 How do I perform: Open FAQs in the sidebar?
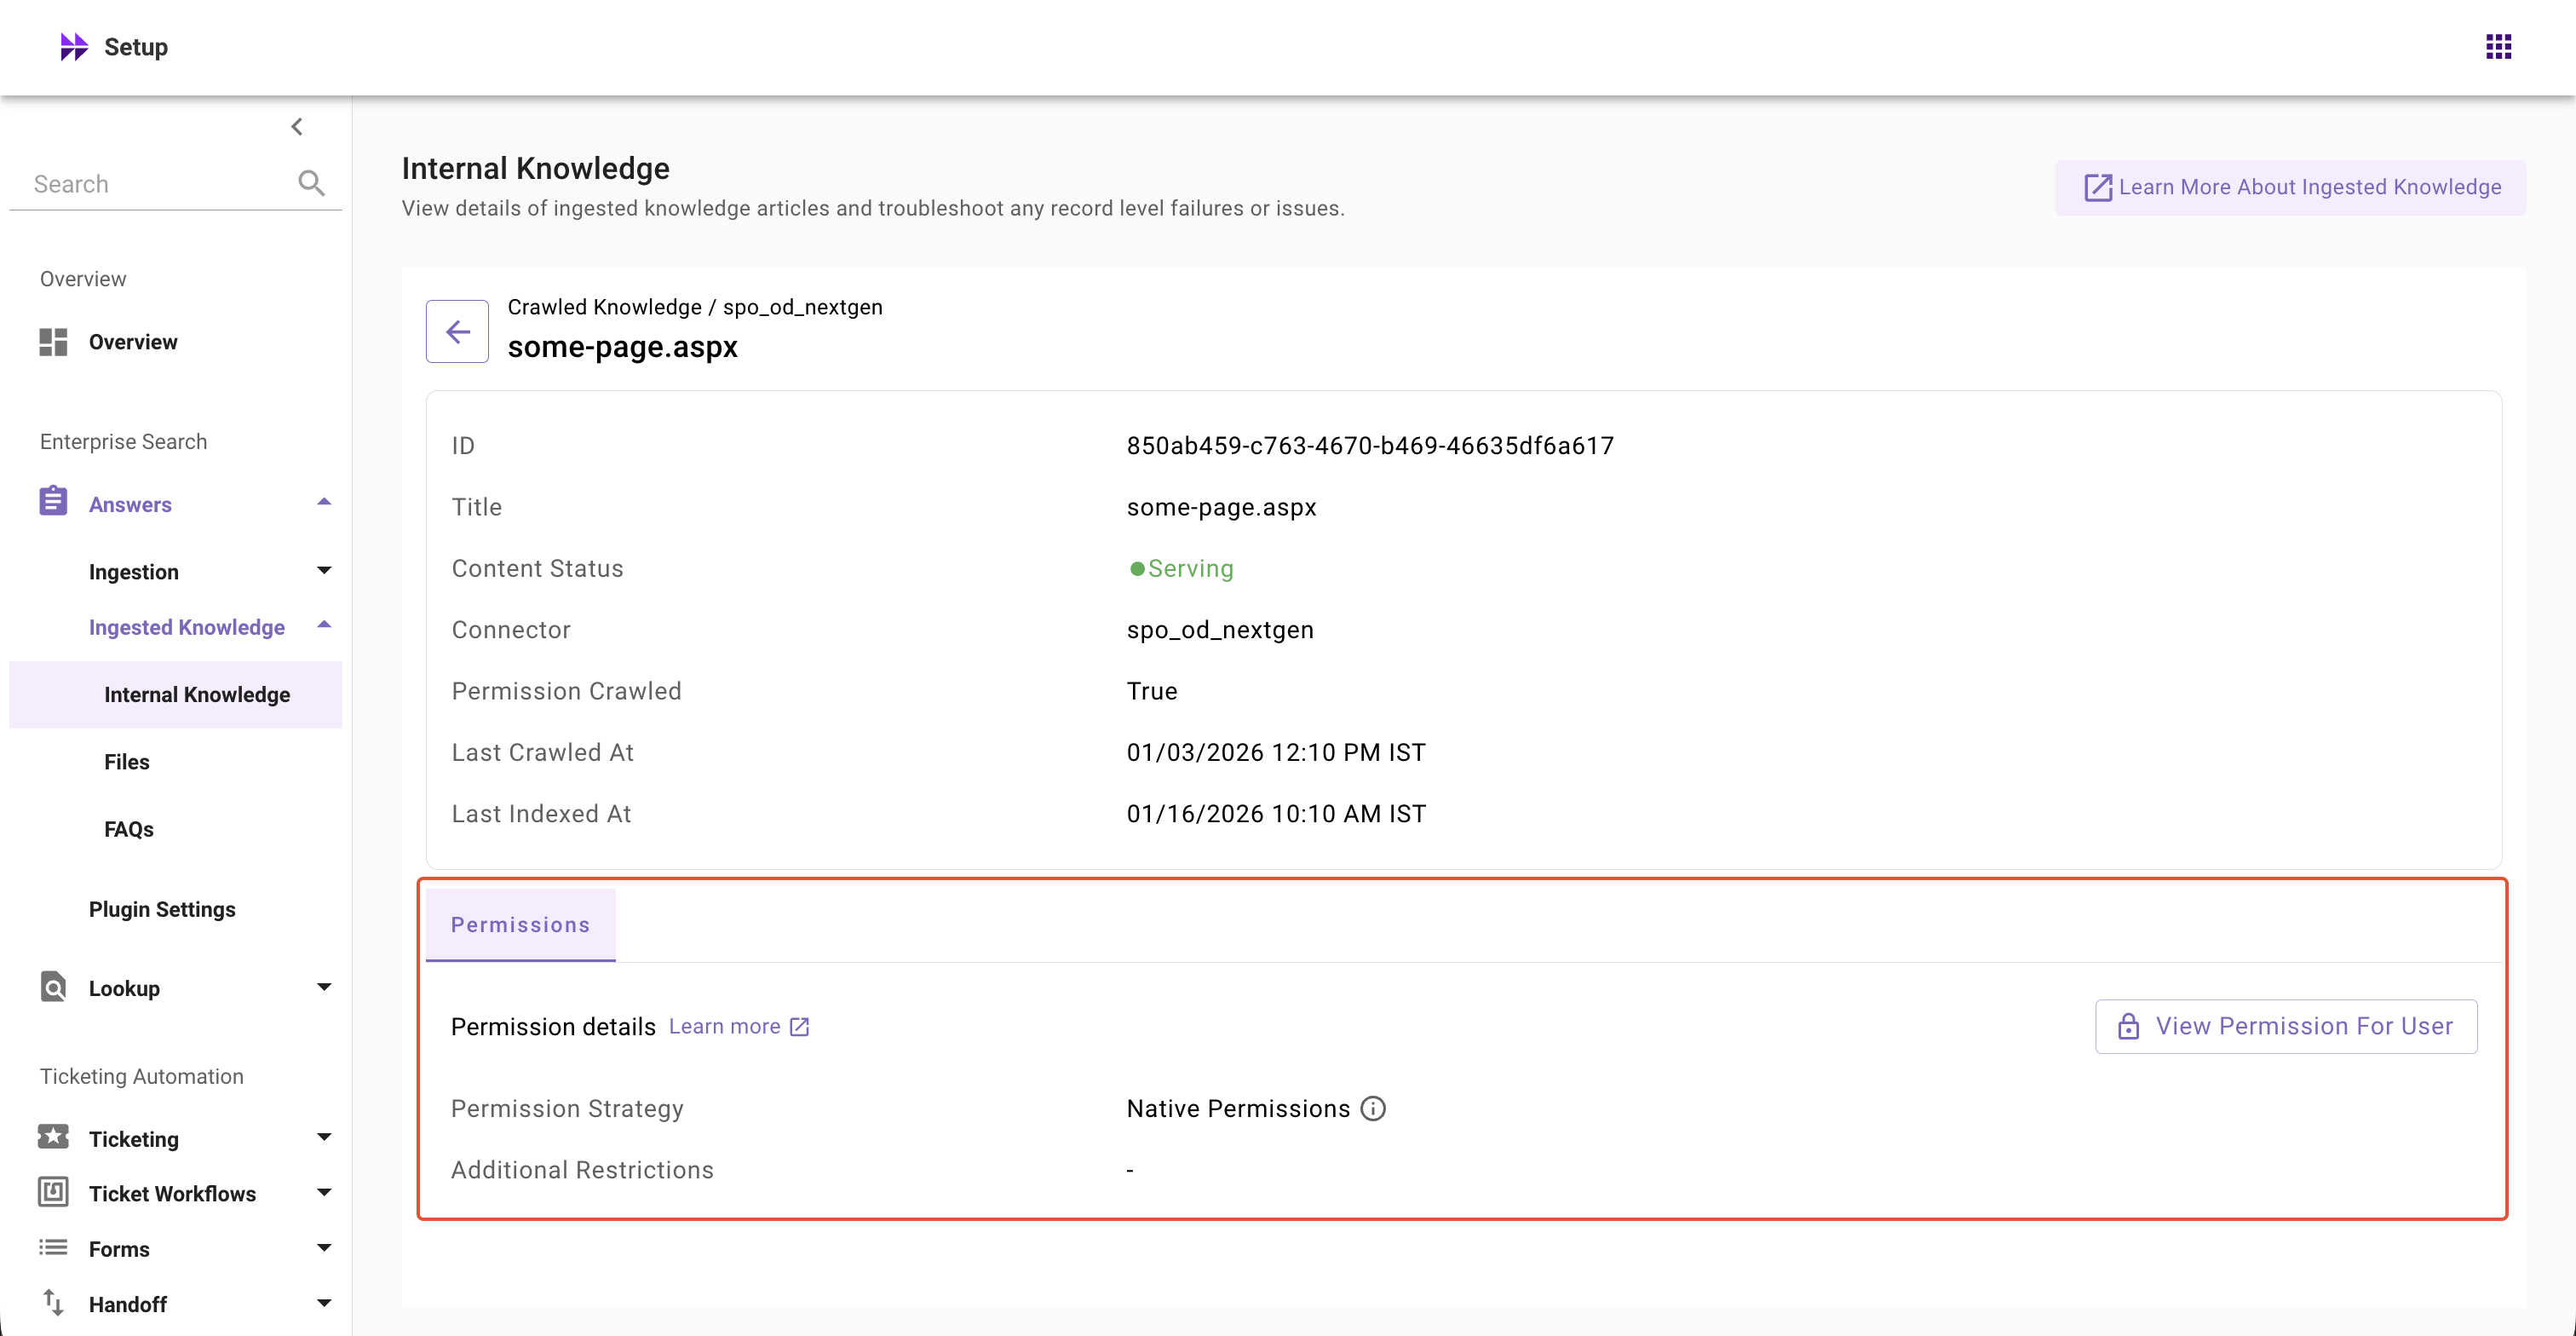(129, 829)
